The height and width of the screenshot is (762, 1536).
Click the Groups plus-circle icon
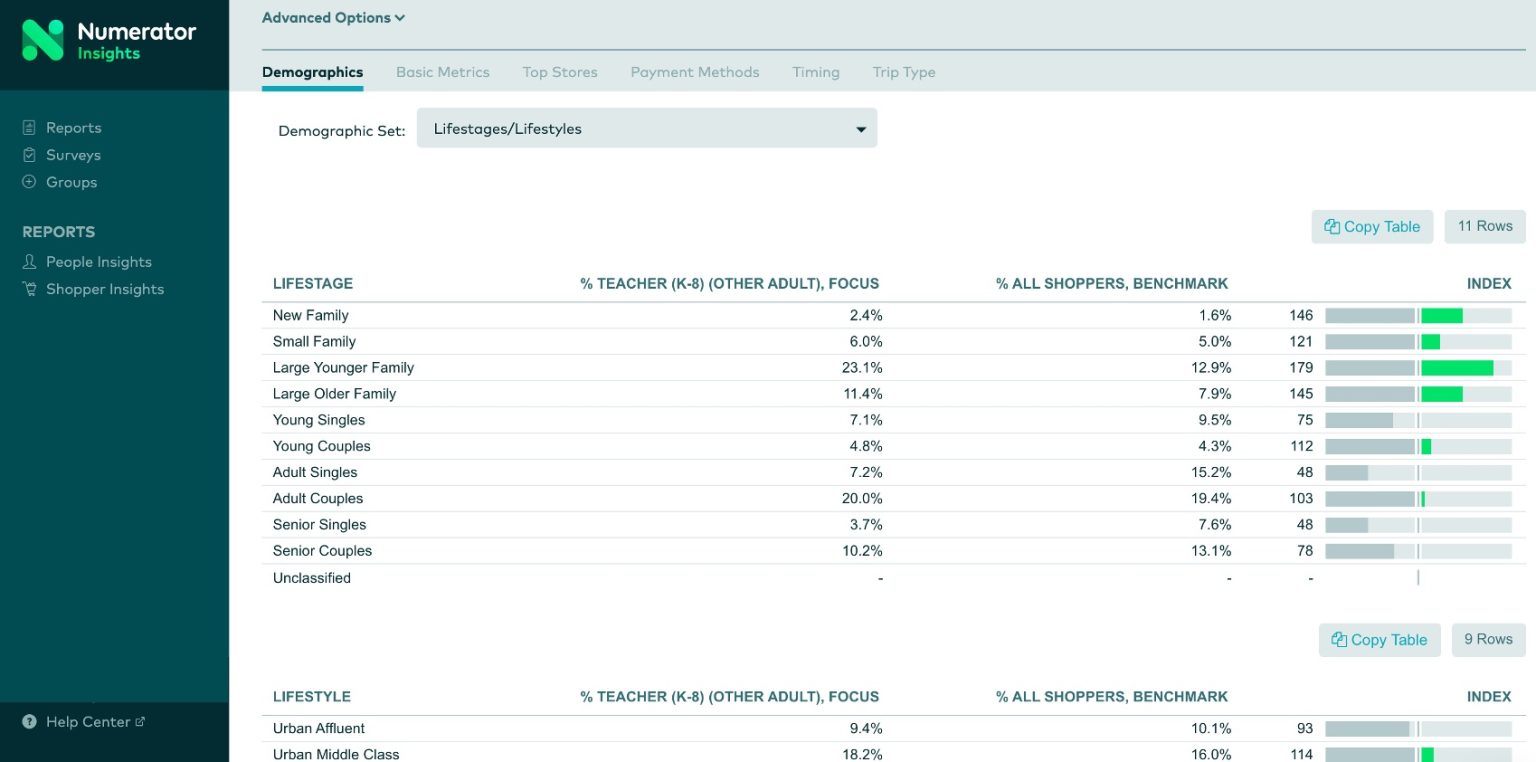pyautogui.click(x=29, y=182)
